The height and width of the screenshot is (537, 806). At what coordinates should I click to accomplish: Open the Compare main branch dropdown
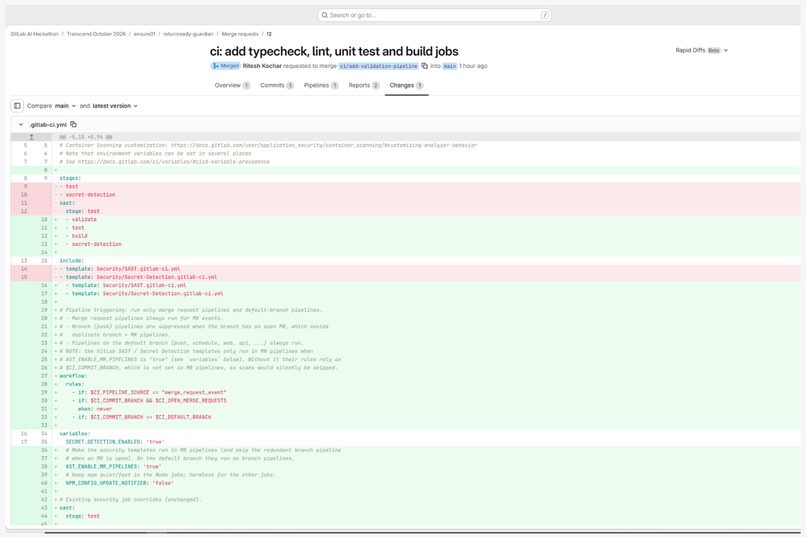pos(65,106)
